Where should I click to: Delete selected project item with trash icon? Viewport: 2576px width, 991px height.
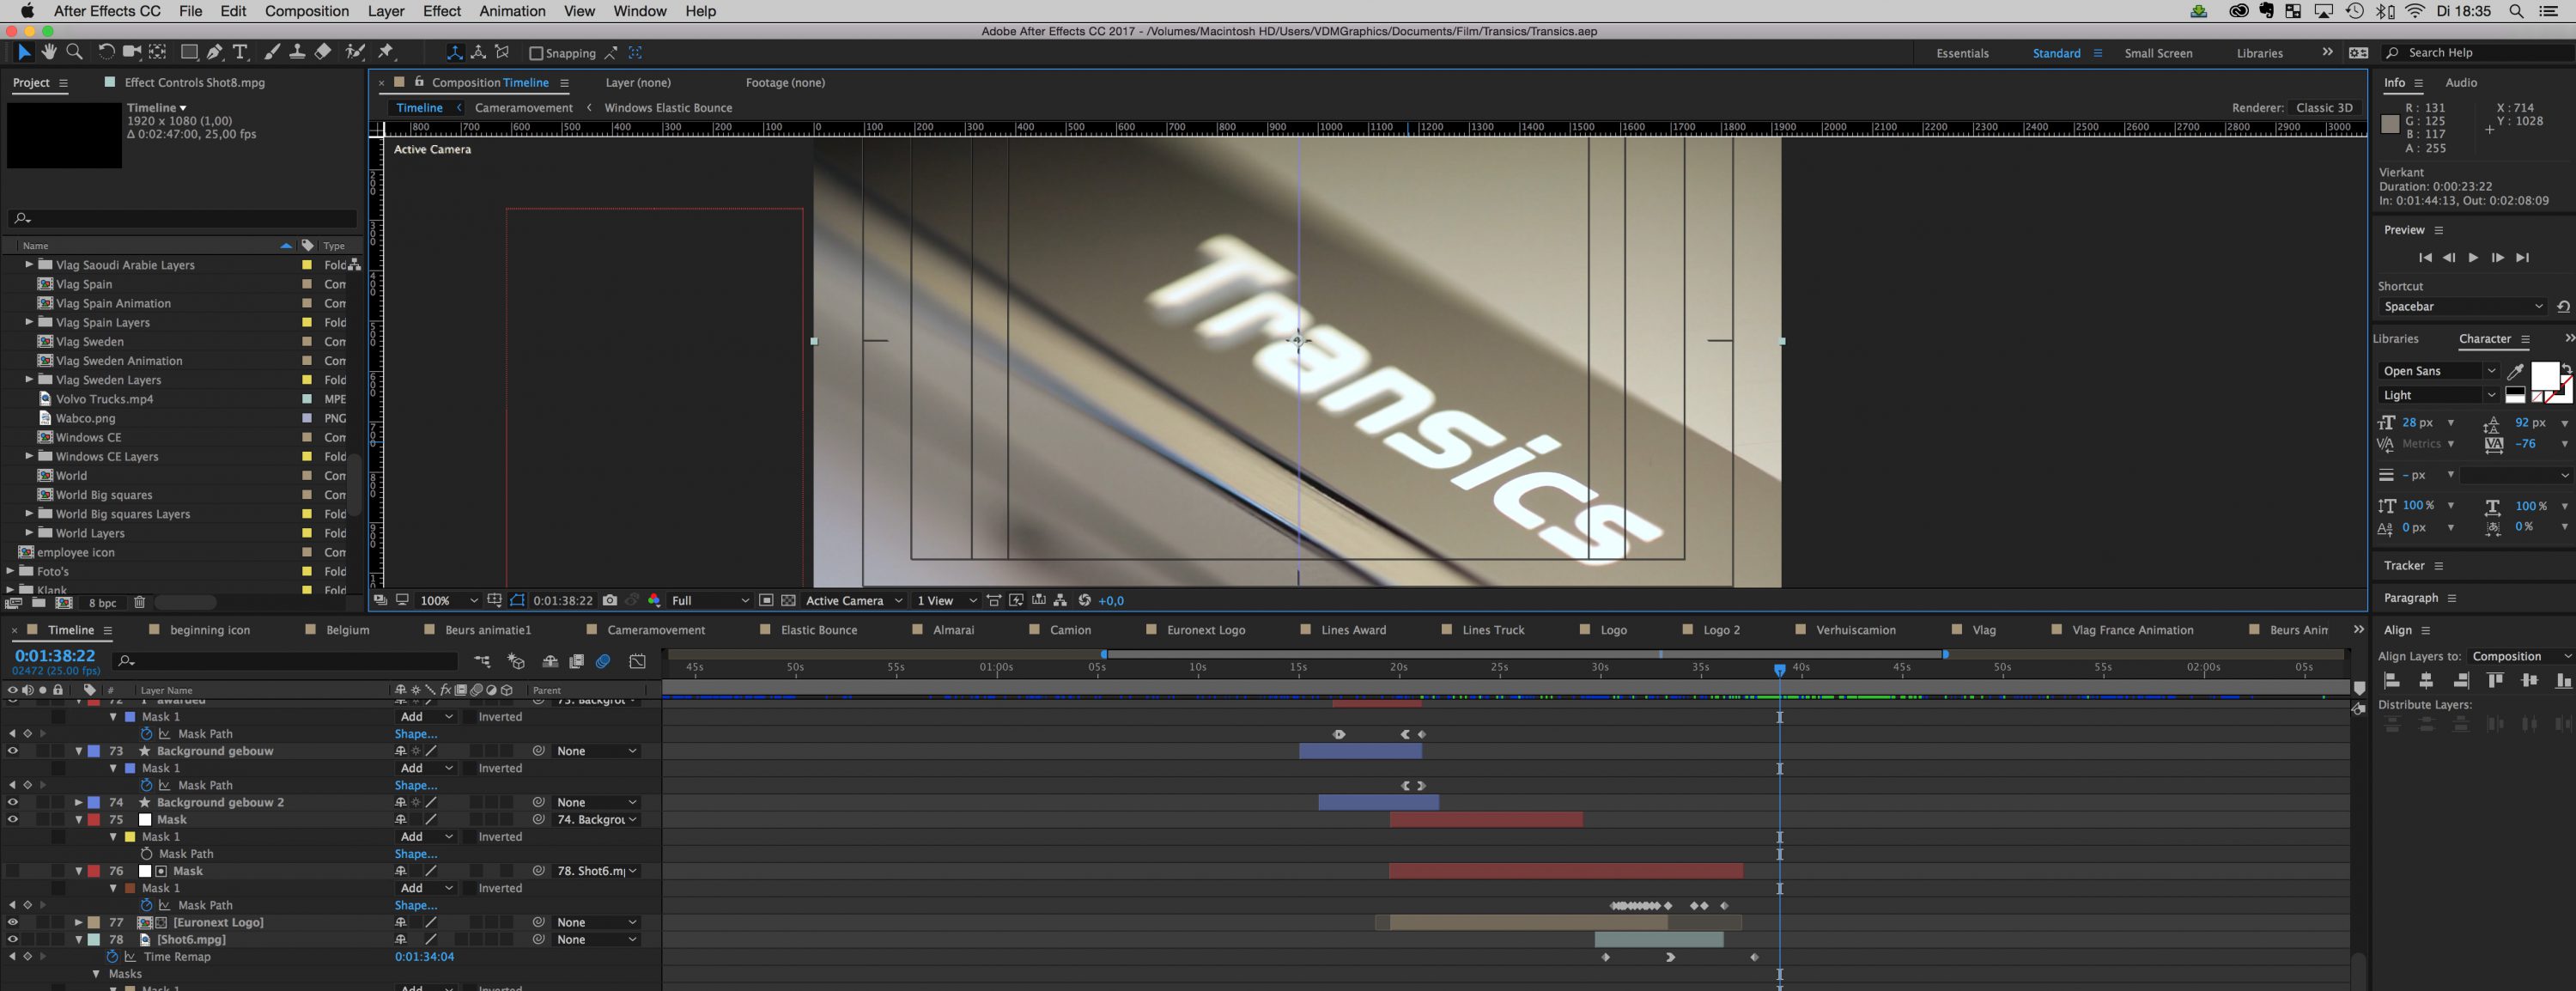140,603
